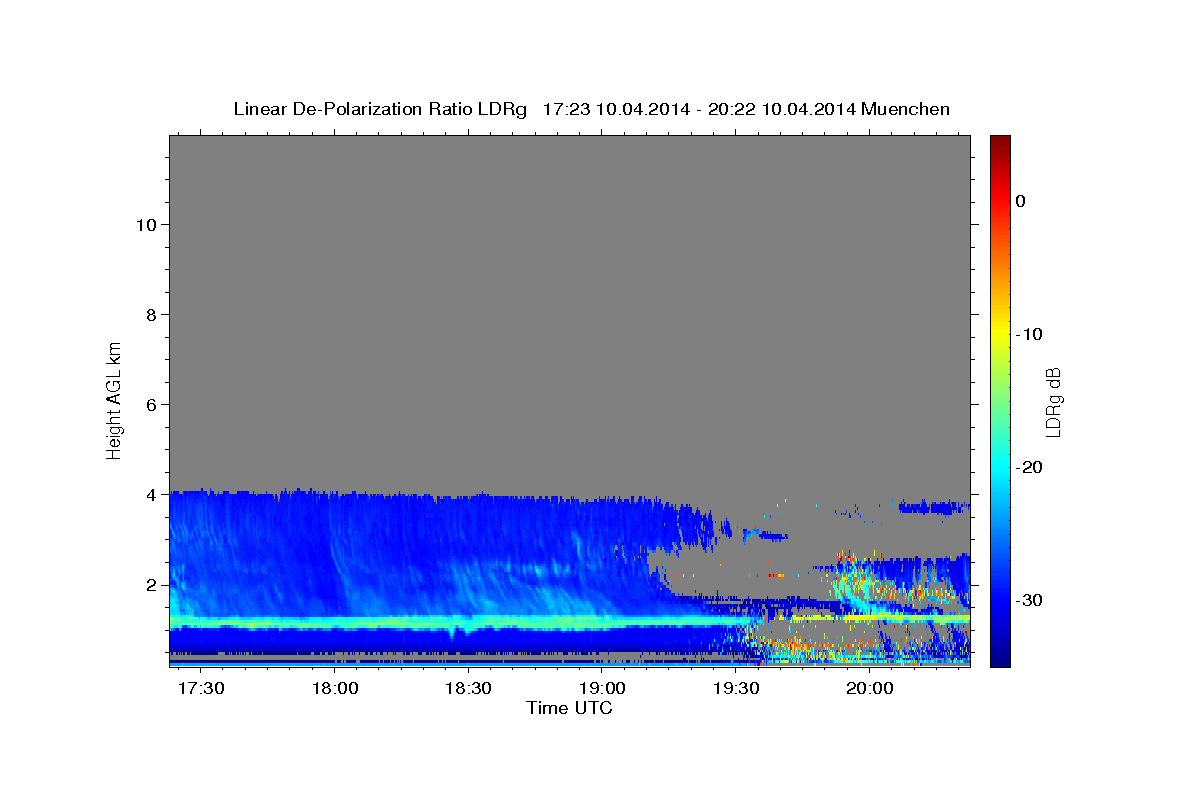Click the '18:30' time tick label
This screenshot has height=800, width=1200.
point(468,690)
